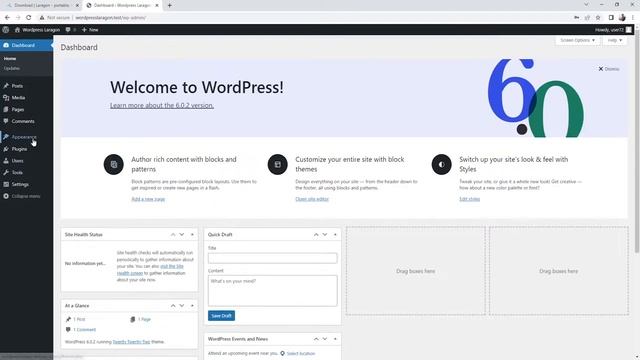This screenshot has width=640, height=360.
Task: Move At a Glance box down
Action: [182, 306]
